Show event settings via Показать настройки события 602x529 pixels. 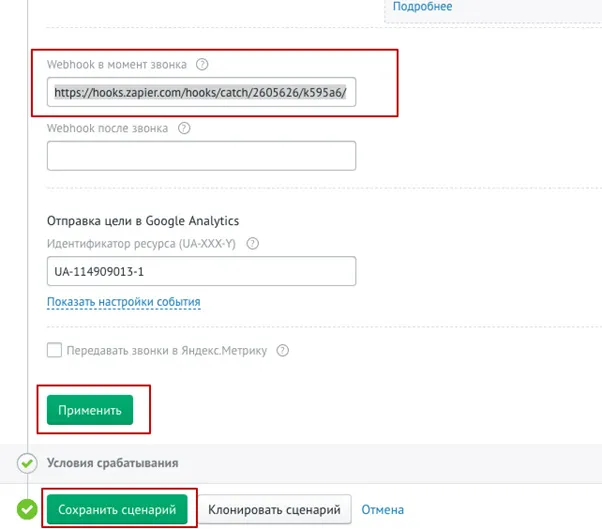124,302
